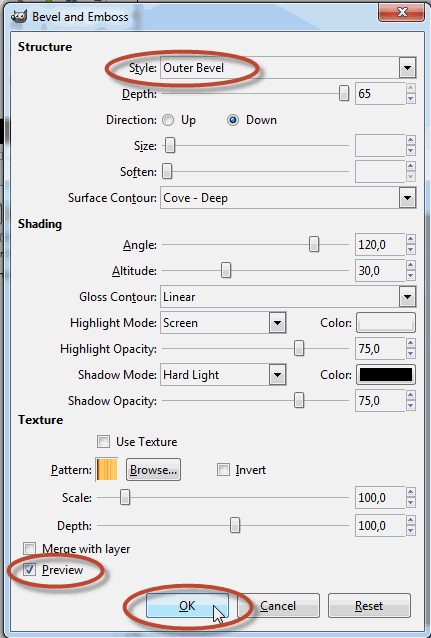This screenshot has width=431, height=638.
Task: Select the Up direction radio button
Action: pos(168,120)
